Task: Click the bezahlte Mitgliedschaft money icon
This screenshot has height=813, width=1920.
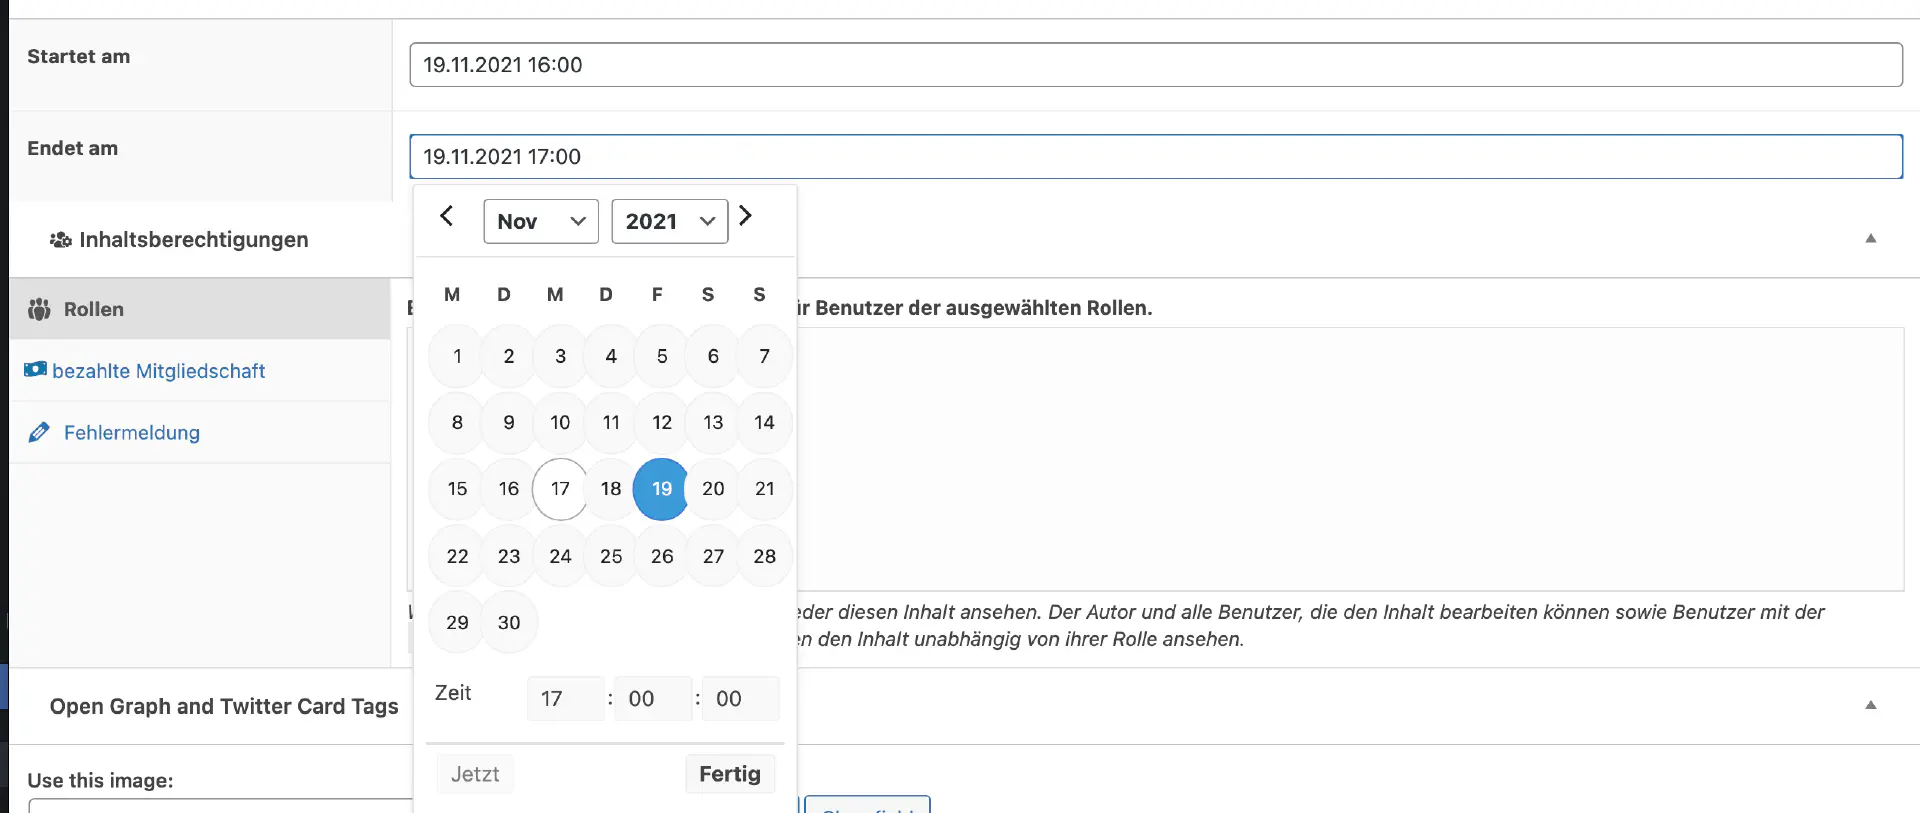Action: click(x=35, y=370)
